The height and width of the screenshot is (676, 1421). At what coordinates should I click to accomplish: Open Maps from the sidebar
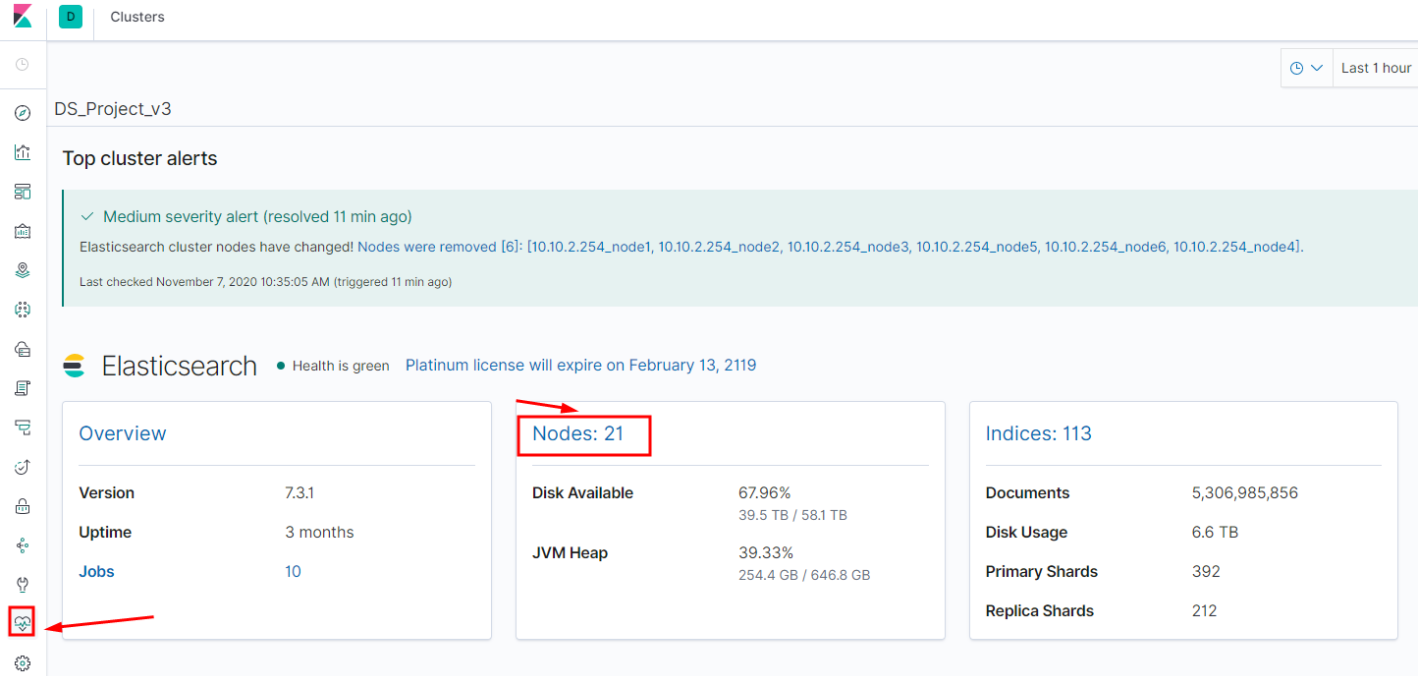pyautogui.click(x=22, y=270)
